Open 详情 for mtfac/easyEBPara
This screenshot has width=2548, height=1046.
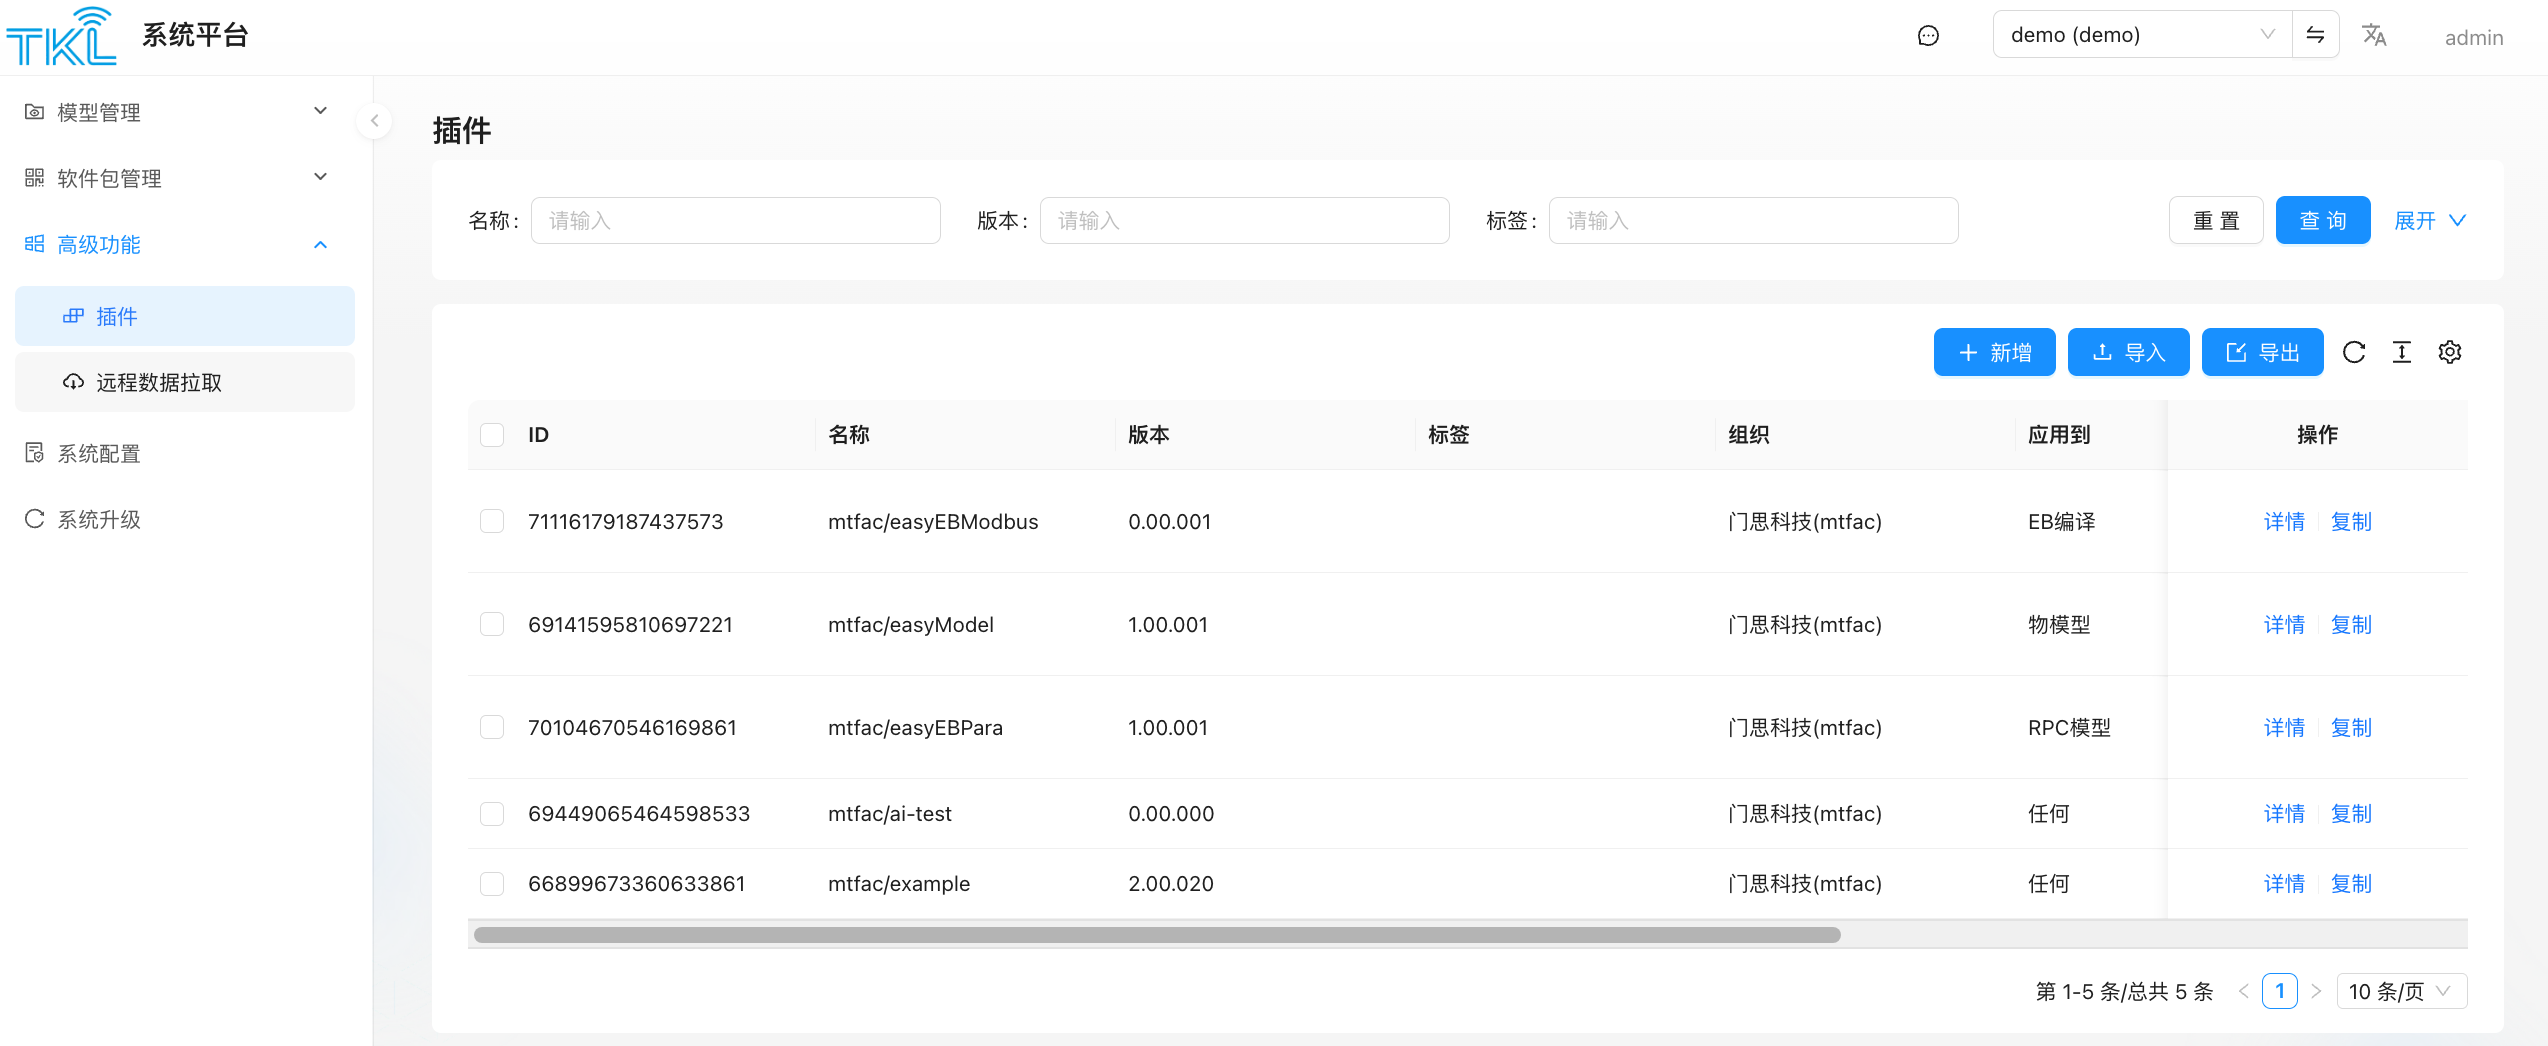point(2284,727)
